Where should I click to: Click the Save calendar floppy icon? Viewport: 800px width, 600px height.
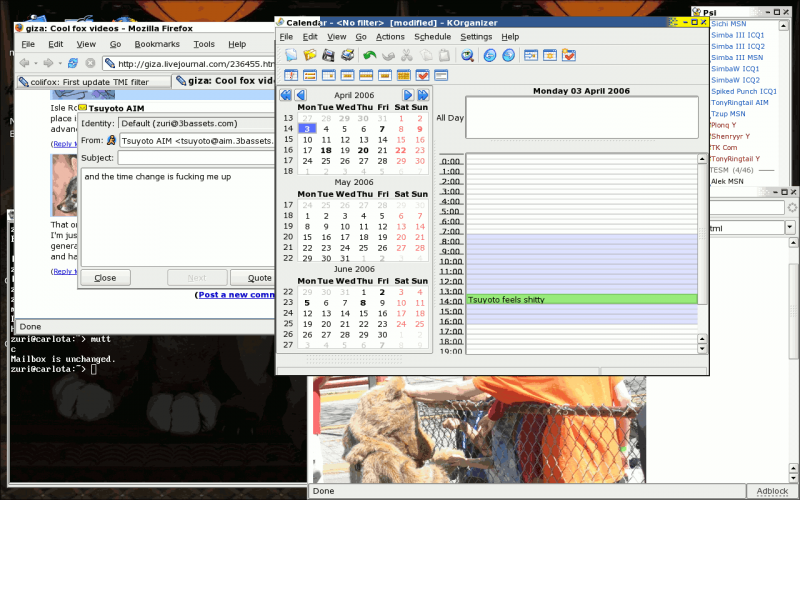click(328, 55)
